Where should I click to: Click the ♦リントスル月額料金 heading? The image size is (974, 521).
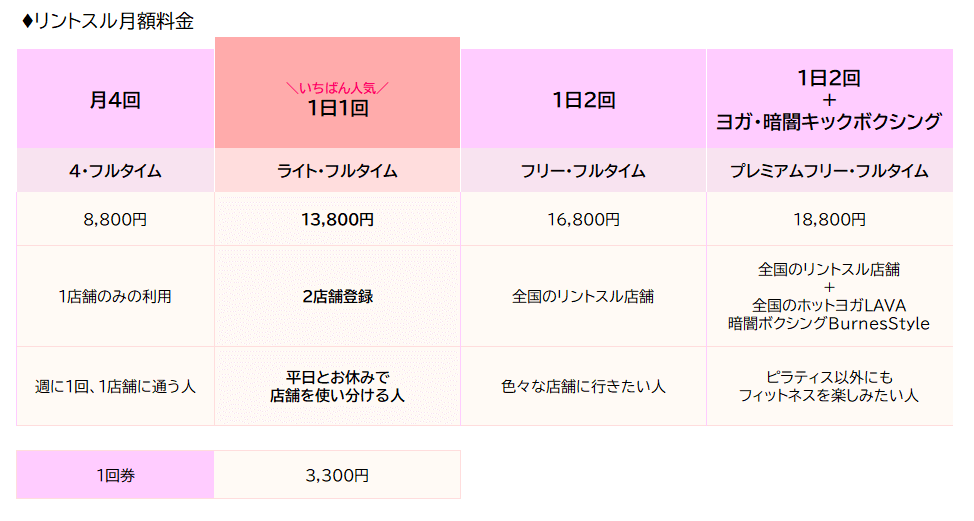pos(107,22)
